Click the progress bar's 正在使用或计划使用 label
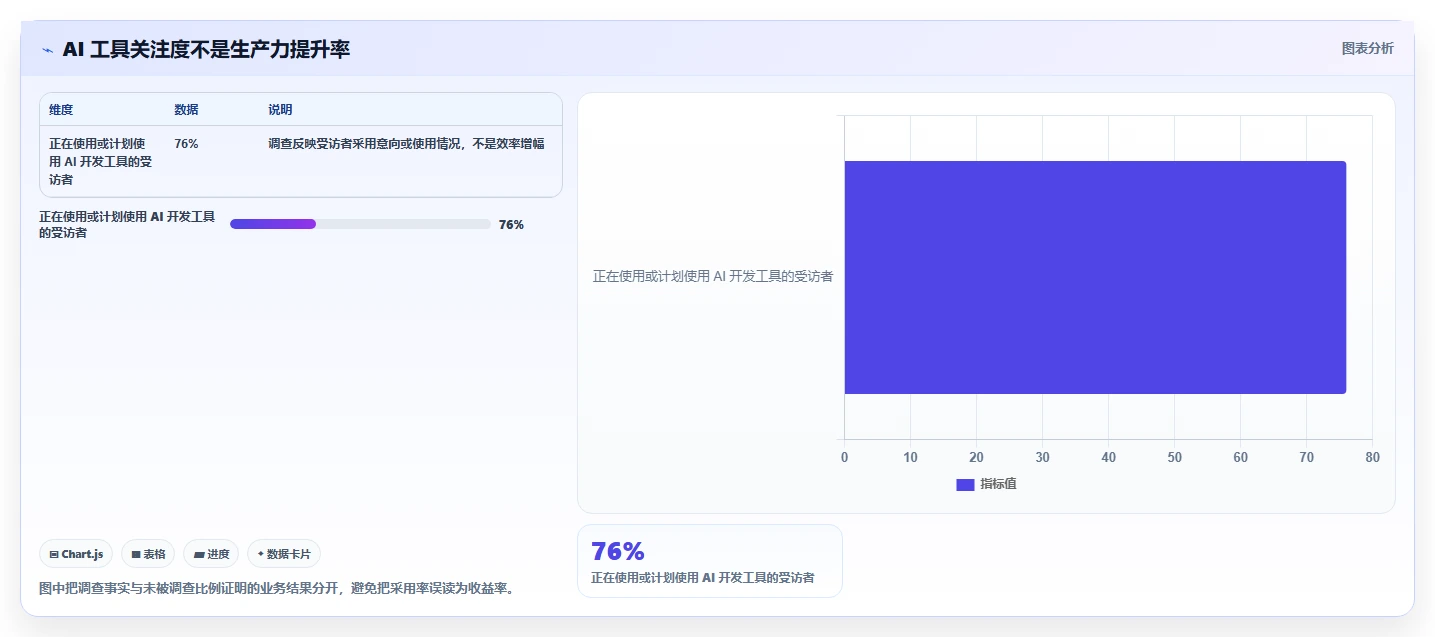 (127, 225)
